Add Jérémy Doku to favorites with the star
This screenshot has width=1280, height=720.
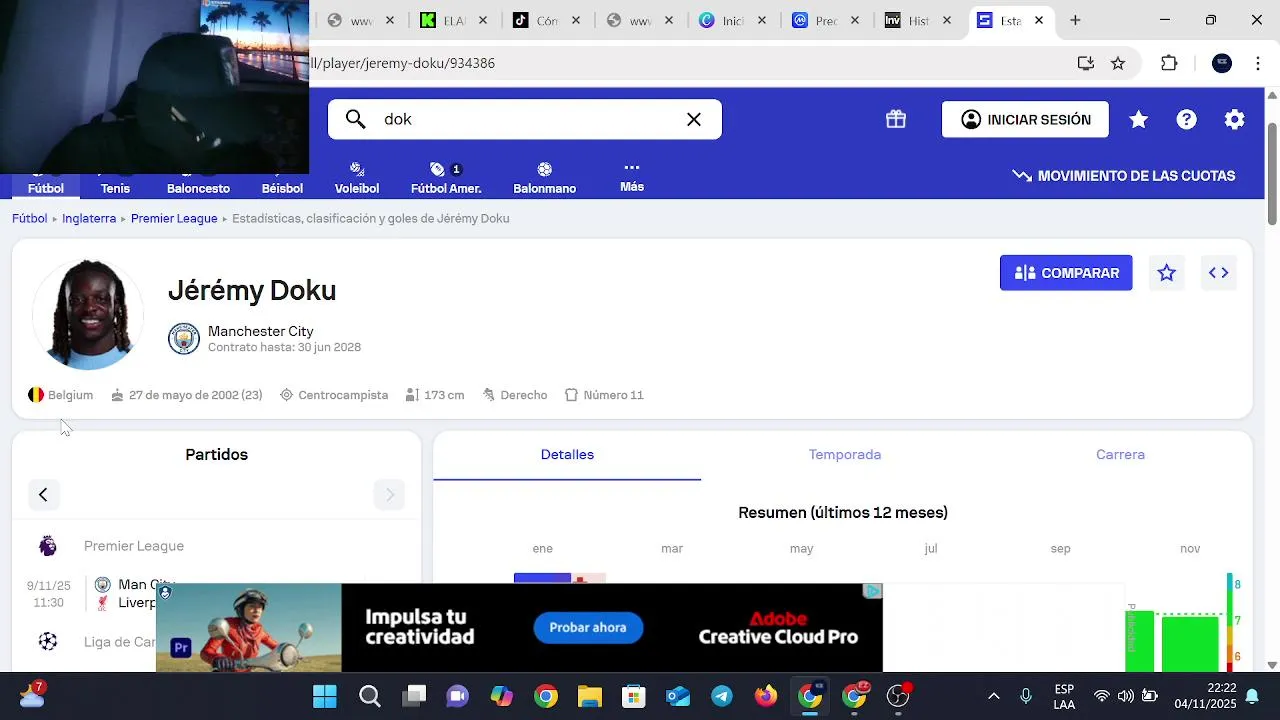click(1167, 273)
